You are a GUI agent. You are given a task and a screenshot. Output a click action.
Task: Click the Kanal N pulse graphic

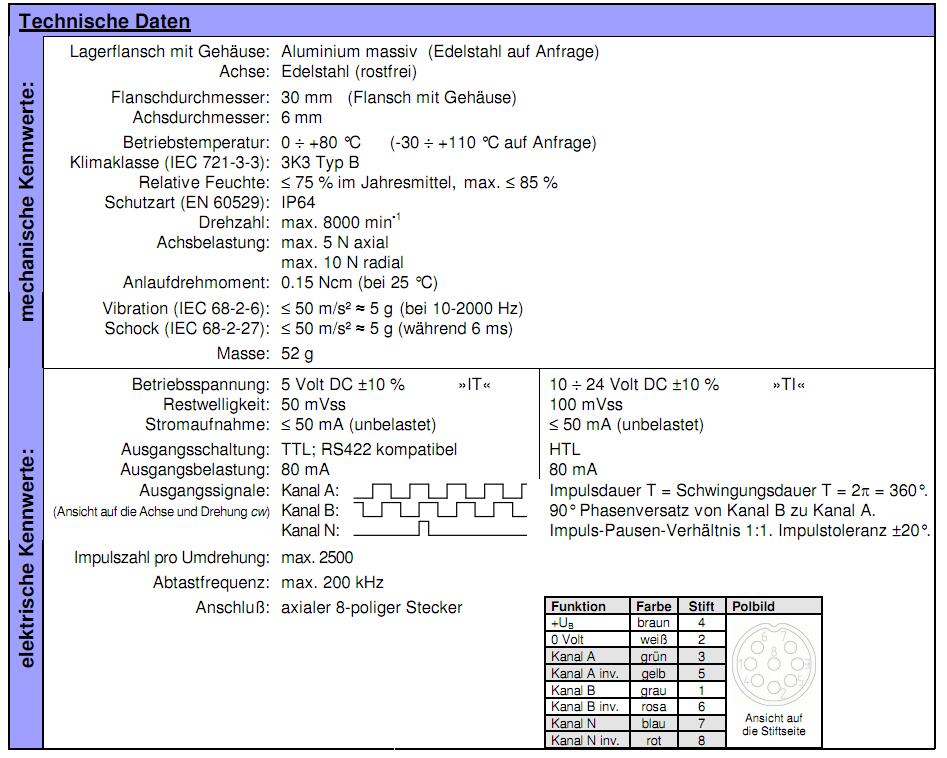coord(440,529)
